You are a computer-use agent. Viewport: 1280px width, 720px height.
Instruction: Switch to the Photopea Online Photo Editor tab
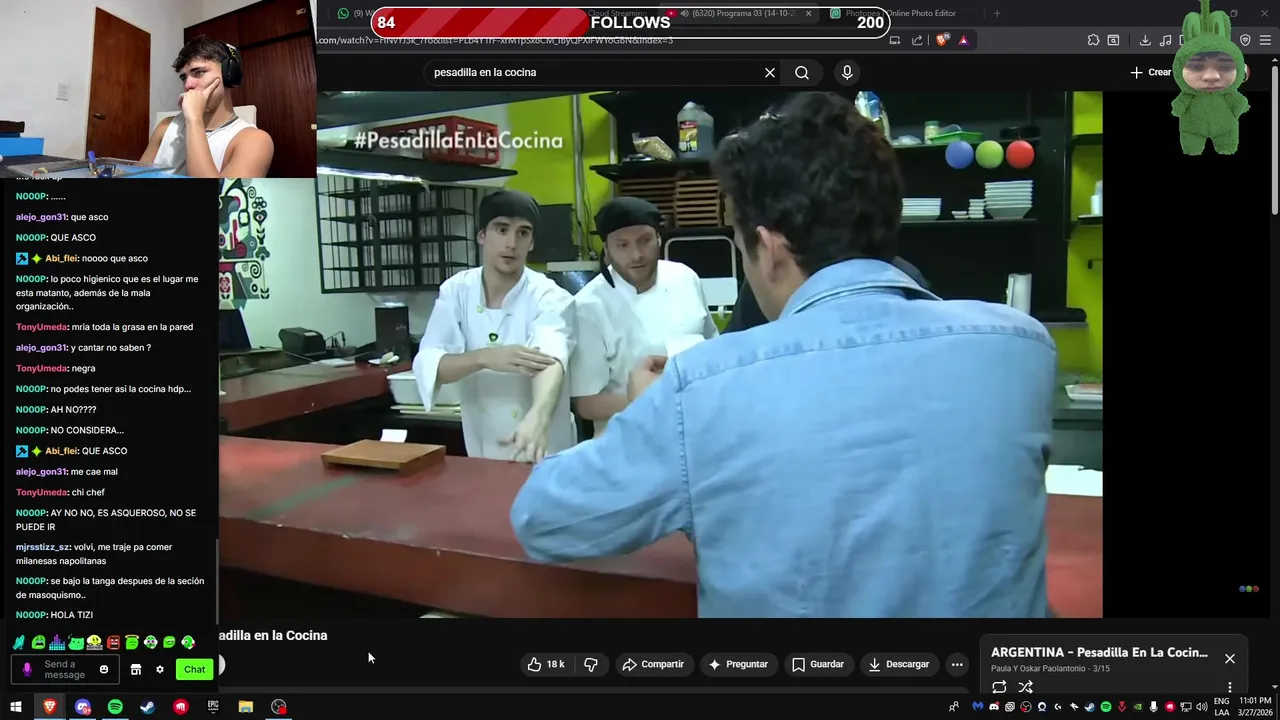coord(895,13)
